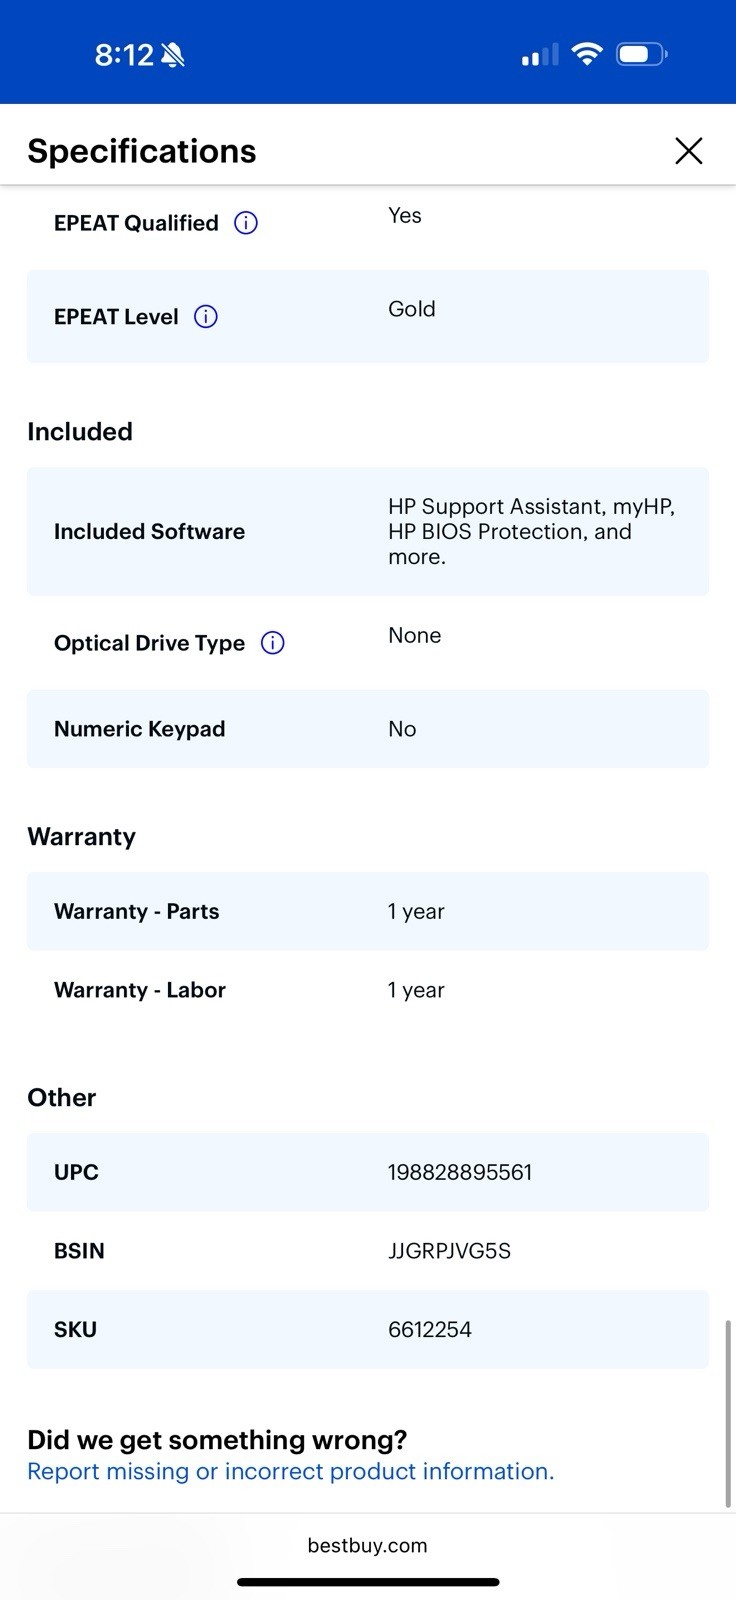
Task: Tap the battery indicator icon
Action: click(642, 54)
